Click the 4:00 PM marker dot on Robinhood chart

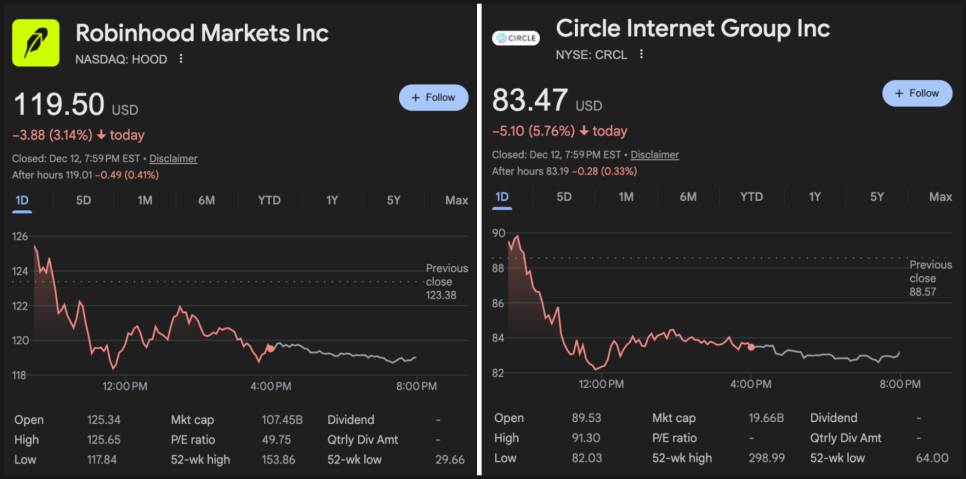pyautogui.click(x=270, y=348)
